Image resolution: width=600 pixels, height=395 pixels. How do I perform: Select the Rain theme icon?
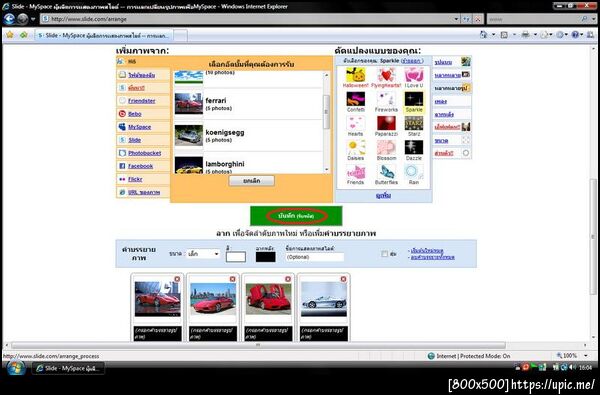(414, 172)
